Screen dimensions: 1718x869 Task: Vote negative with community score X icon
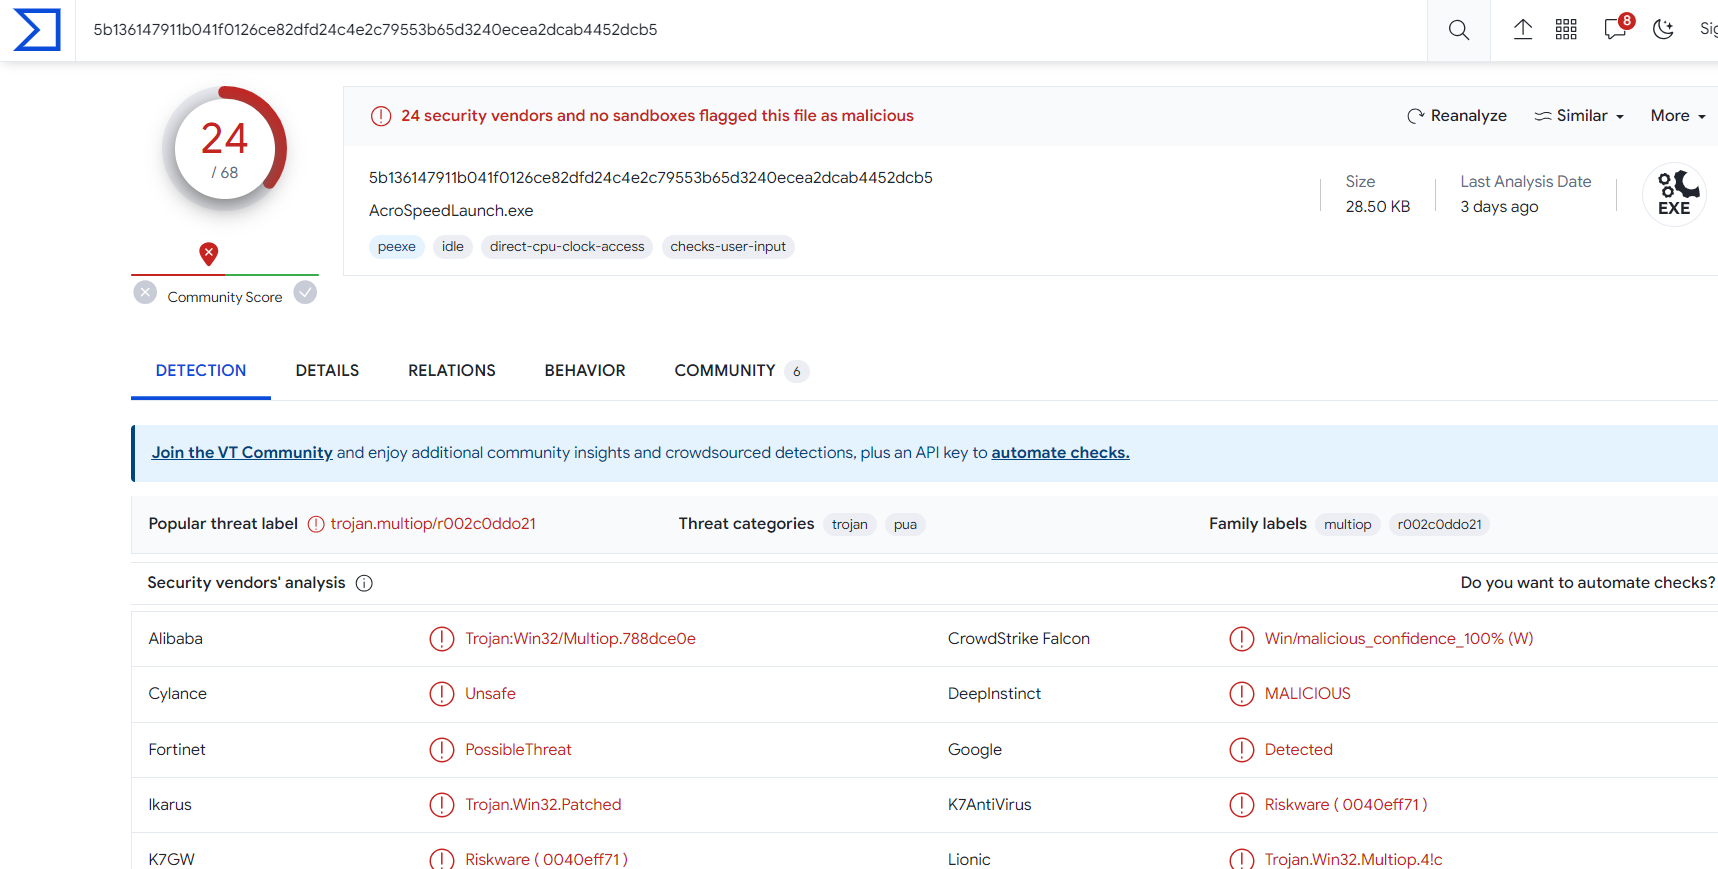pos(145,292)
